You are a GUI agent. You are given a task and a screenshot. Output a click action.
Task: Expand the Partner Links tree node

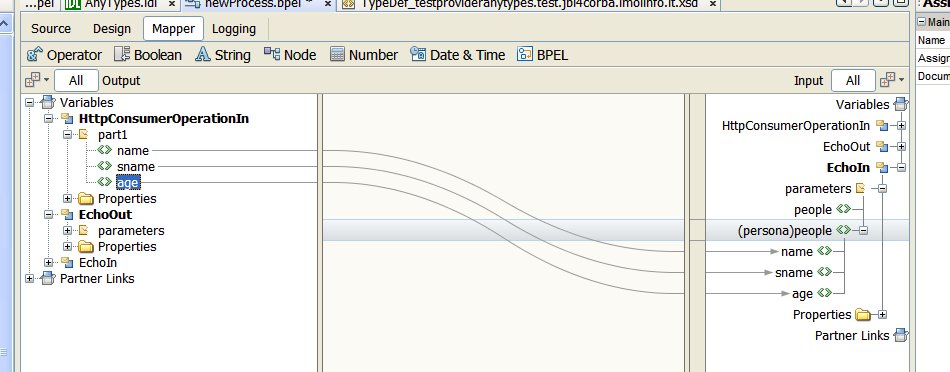click(29, 279)
